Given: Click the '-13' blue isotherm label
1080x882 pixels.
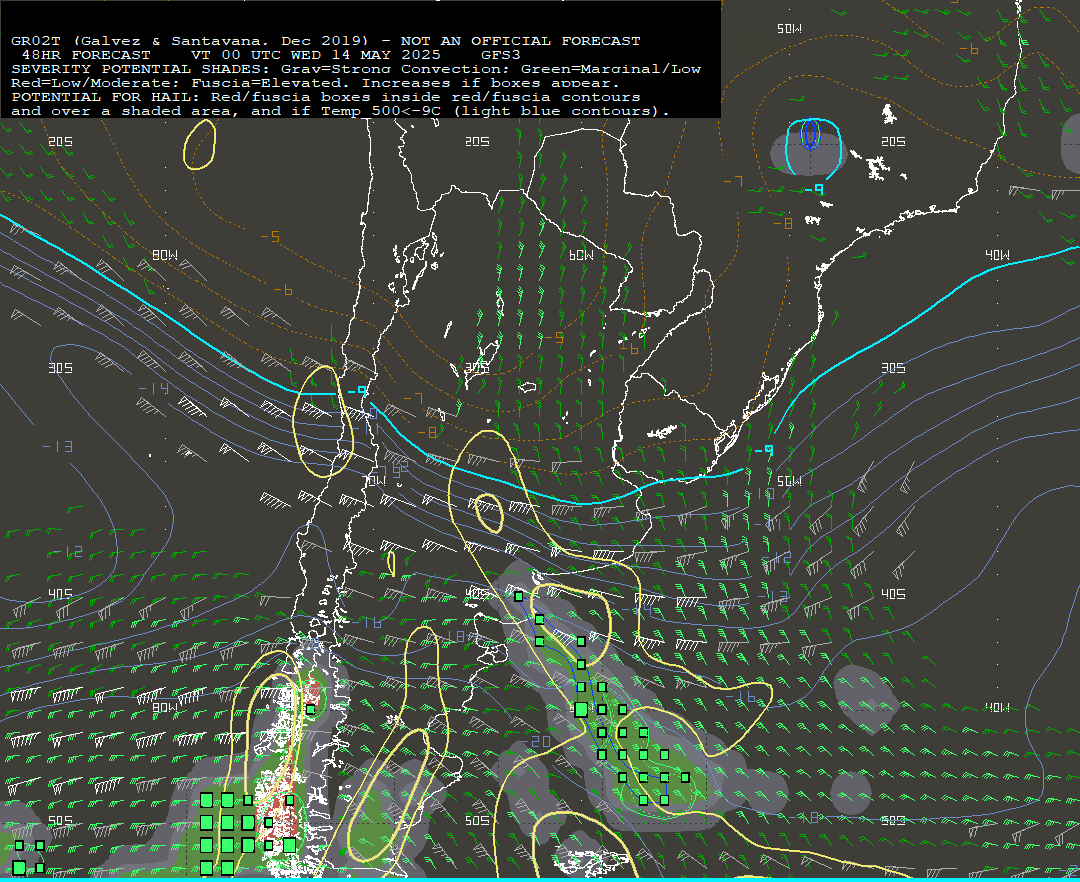Looking at the screenshot, I should 58,447.
